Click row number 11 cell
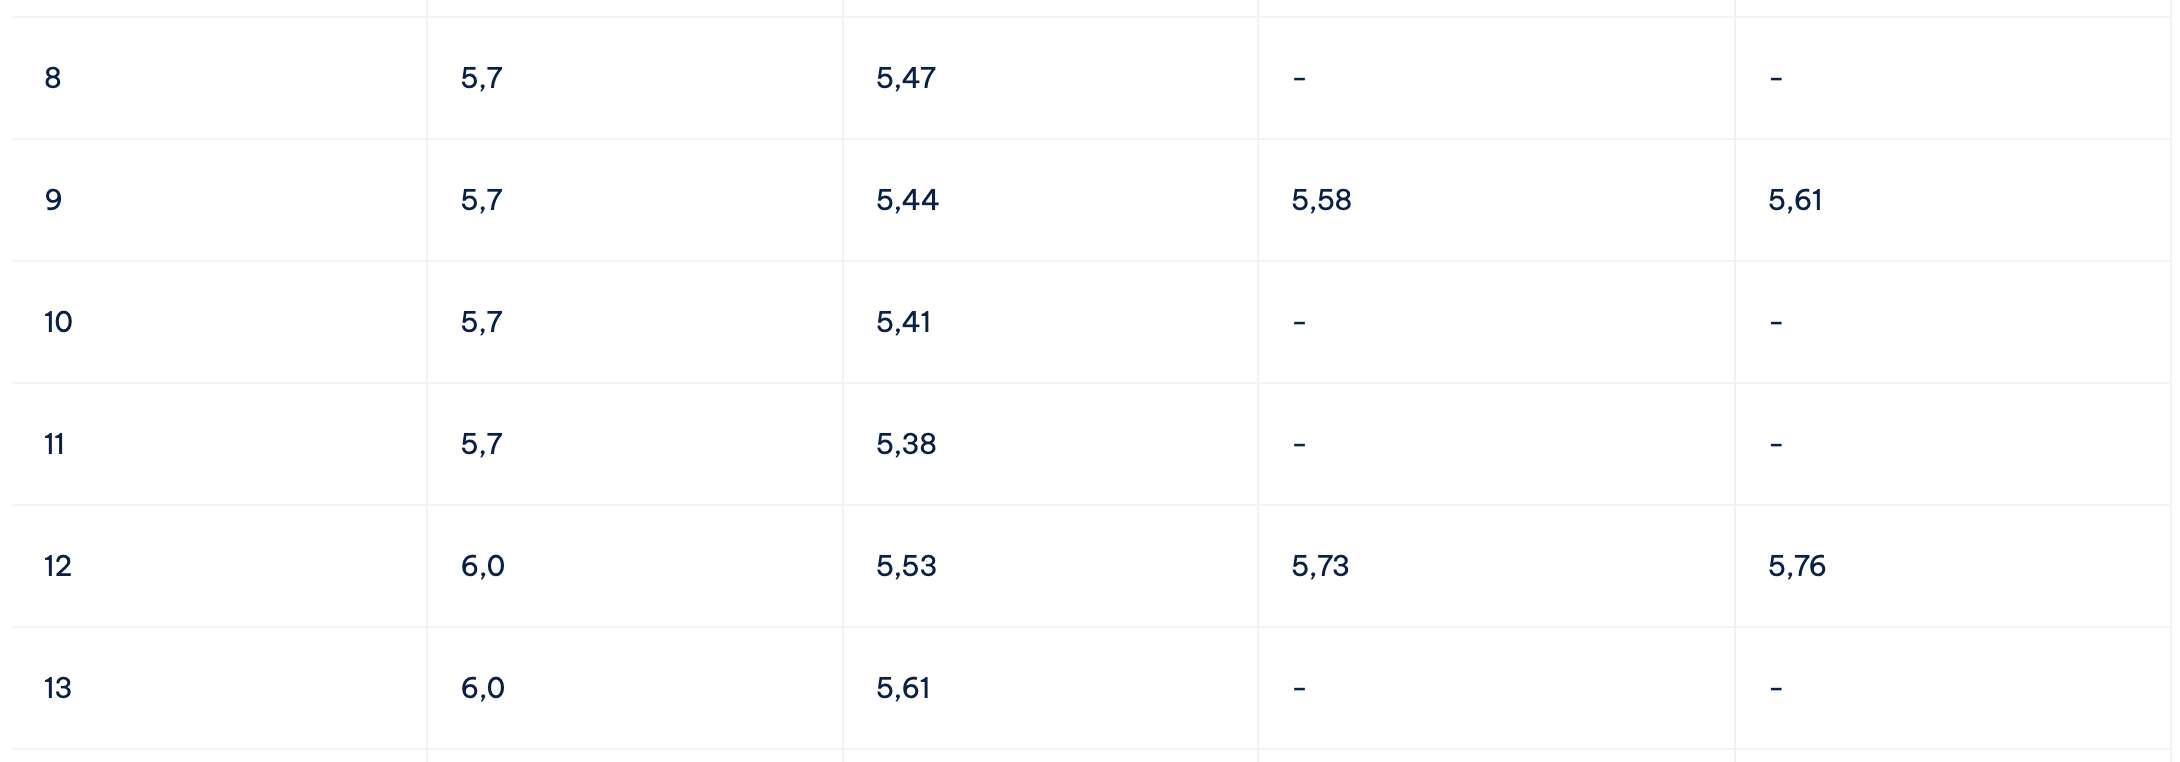2180x762 pixels. coord(219,444)
